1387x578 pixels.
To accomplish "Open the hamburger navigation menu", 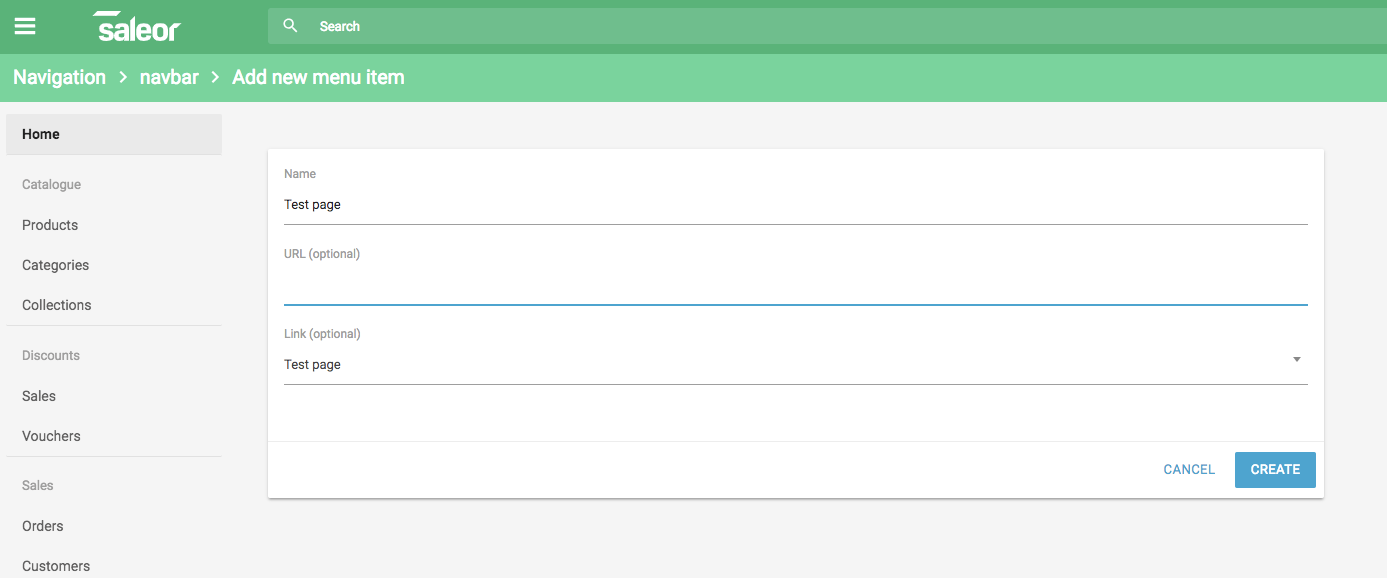I will [x=25, y=26].
